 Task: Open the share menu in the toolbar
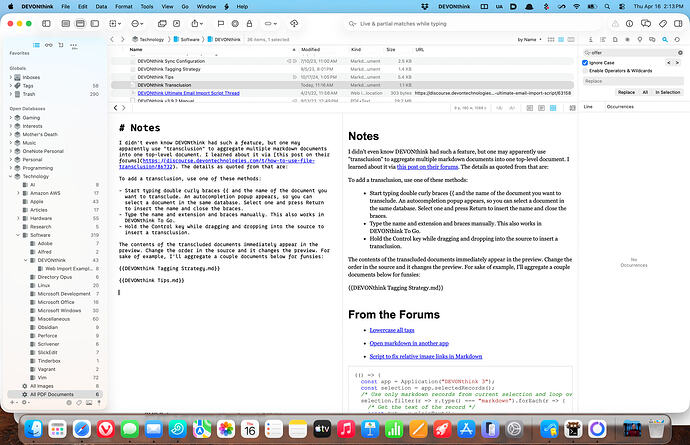click(x=197, y=24)
